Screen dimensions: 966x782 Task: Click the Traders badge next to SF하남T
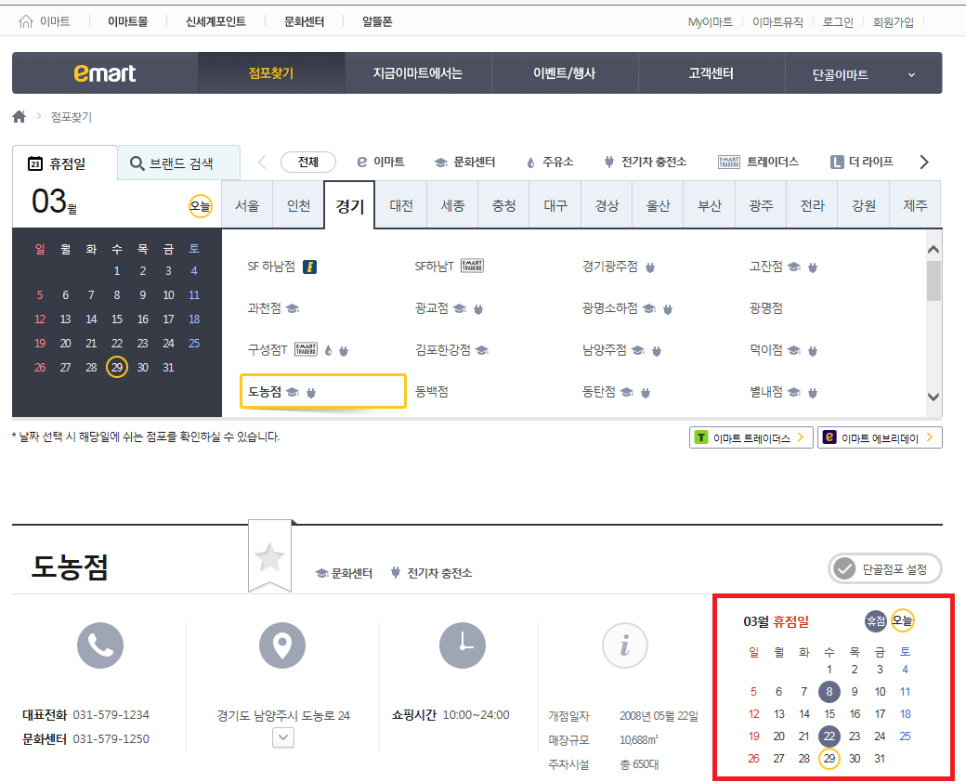(x=473, y=266)
